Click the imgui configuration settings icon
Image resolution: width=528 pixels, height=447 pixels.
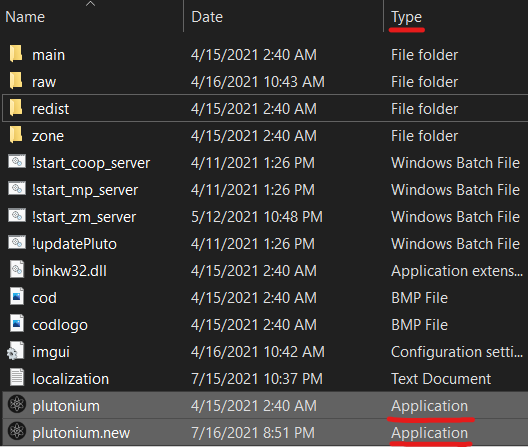15,351
